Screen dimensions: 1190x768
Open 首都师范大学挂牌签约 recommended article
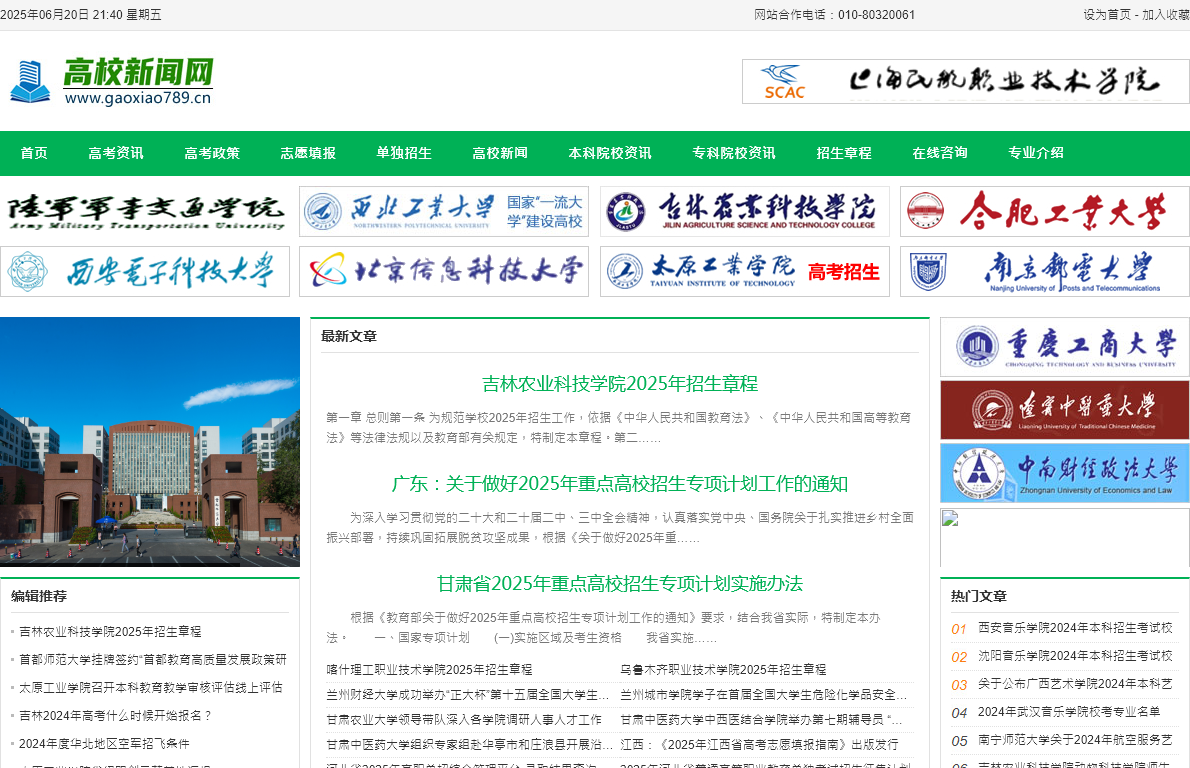coord(153,659)
